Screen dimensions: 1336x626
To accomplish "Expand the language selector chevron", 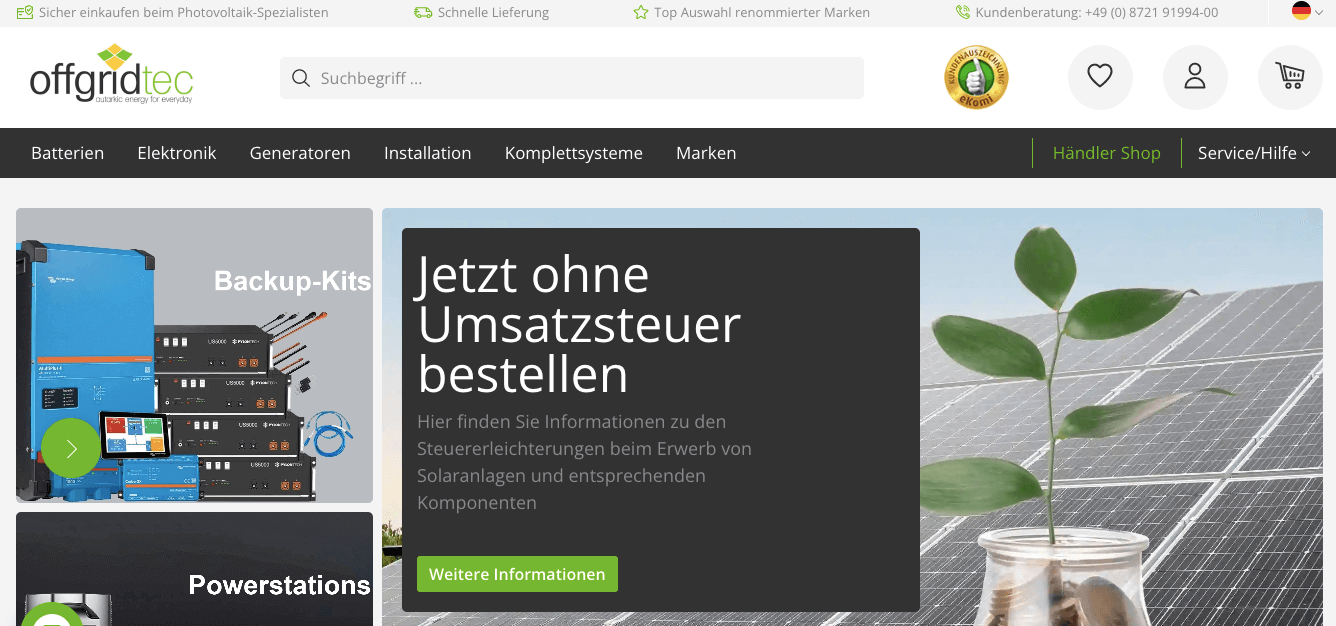I will [1319, 13].
